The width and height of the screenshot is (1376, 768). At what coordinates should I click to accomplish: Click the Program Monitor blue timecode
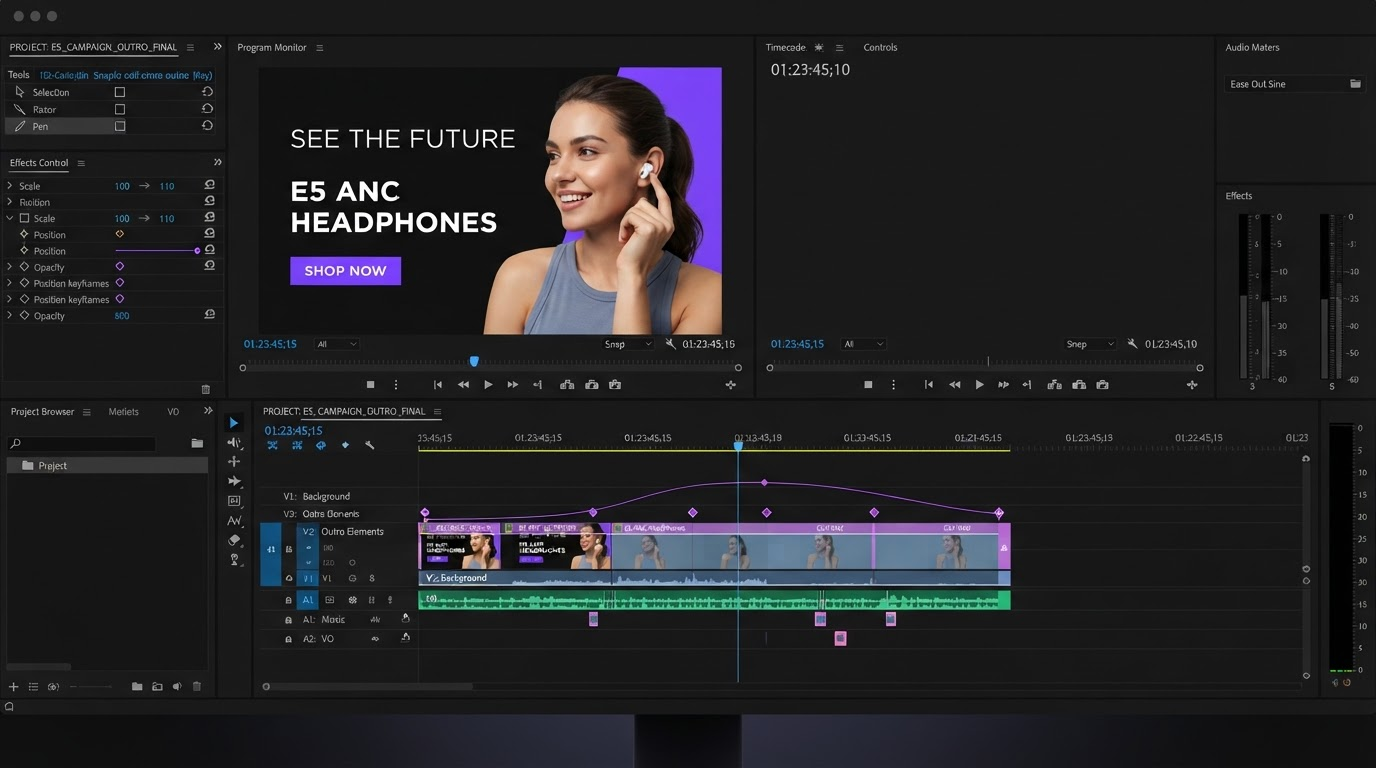[270, 344]
